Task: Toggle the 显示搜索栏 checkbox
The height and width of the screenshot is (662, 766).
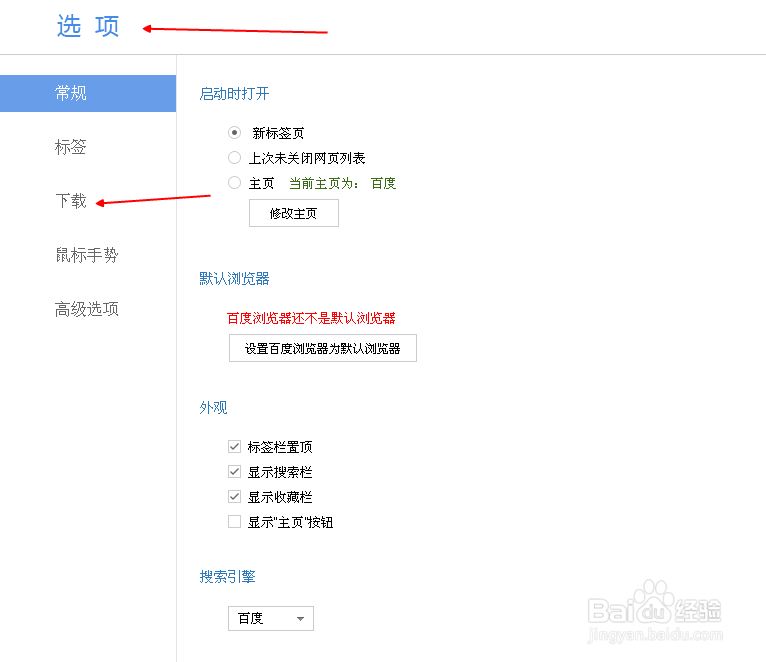Action: click(x=234, y=471)
